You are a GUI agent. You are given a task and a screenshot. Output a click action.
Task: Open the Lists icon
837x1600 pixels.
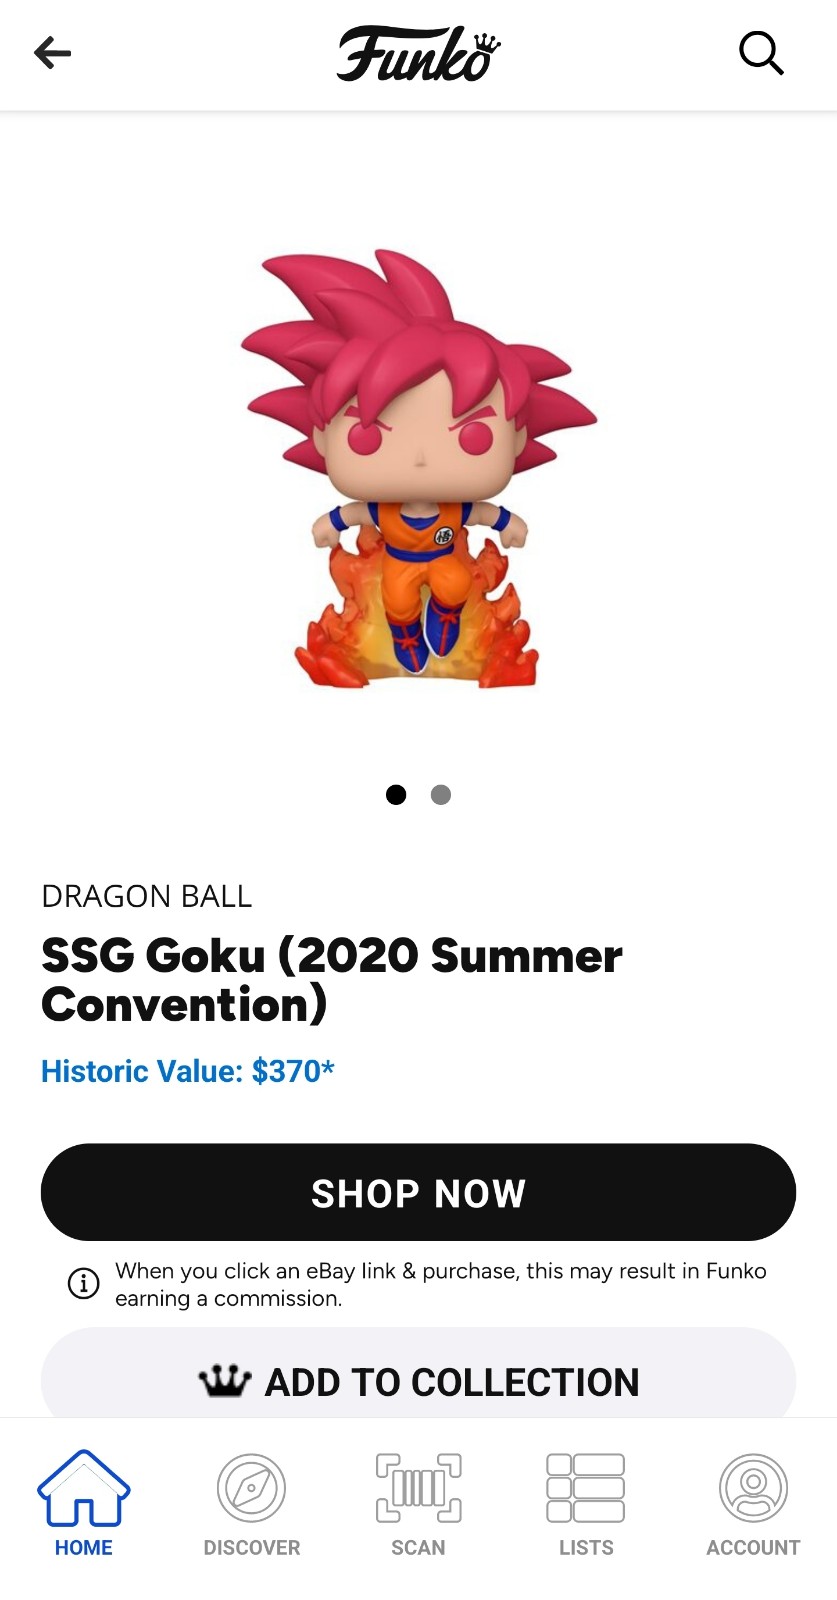pos(586,1488)
